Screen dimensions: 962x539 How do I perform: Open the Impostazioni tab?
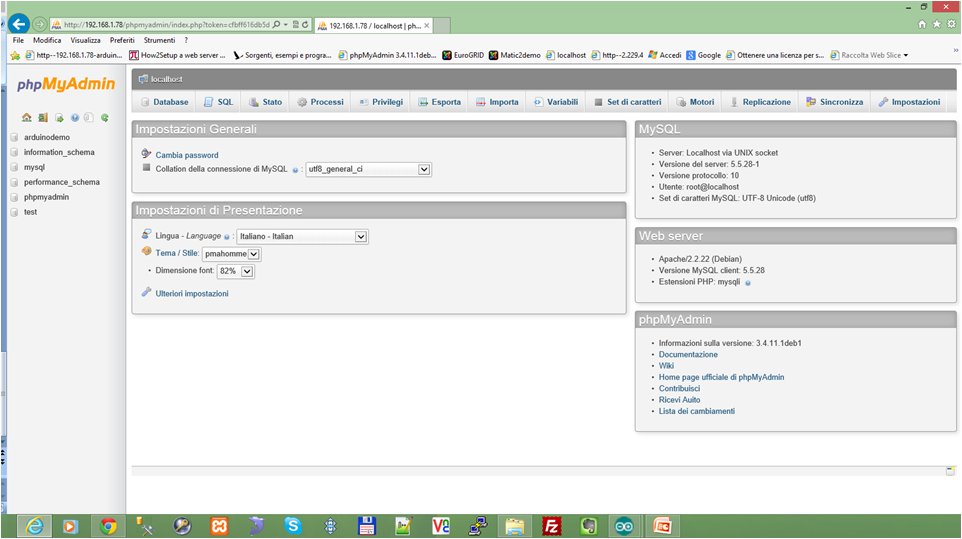[x=909, y=102]
